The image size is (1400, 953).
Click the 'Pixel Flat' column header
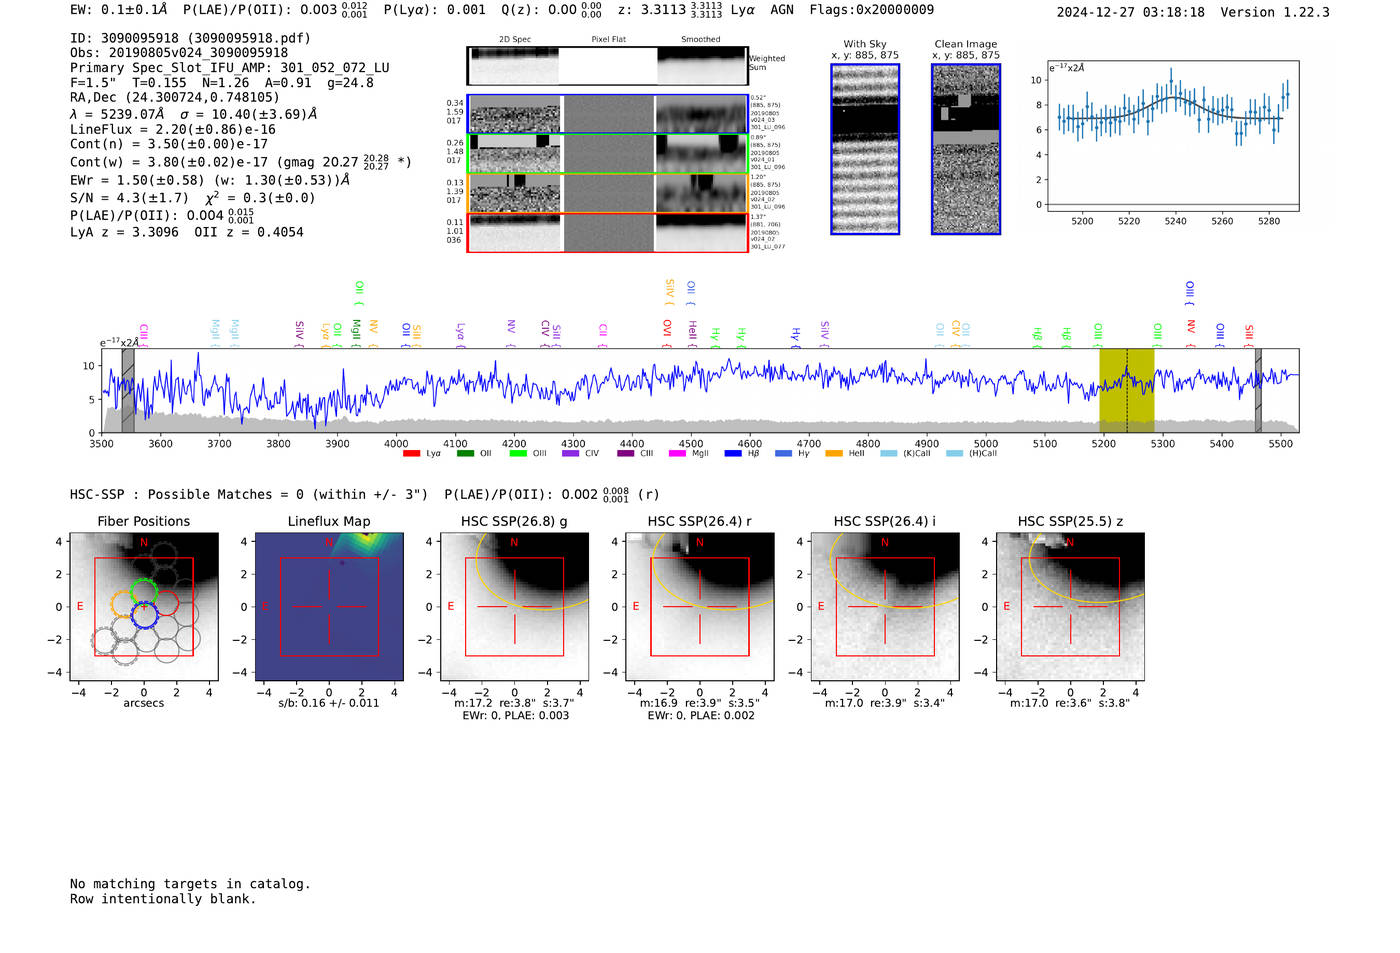click(608, 39)
